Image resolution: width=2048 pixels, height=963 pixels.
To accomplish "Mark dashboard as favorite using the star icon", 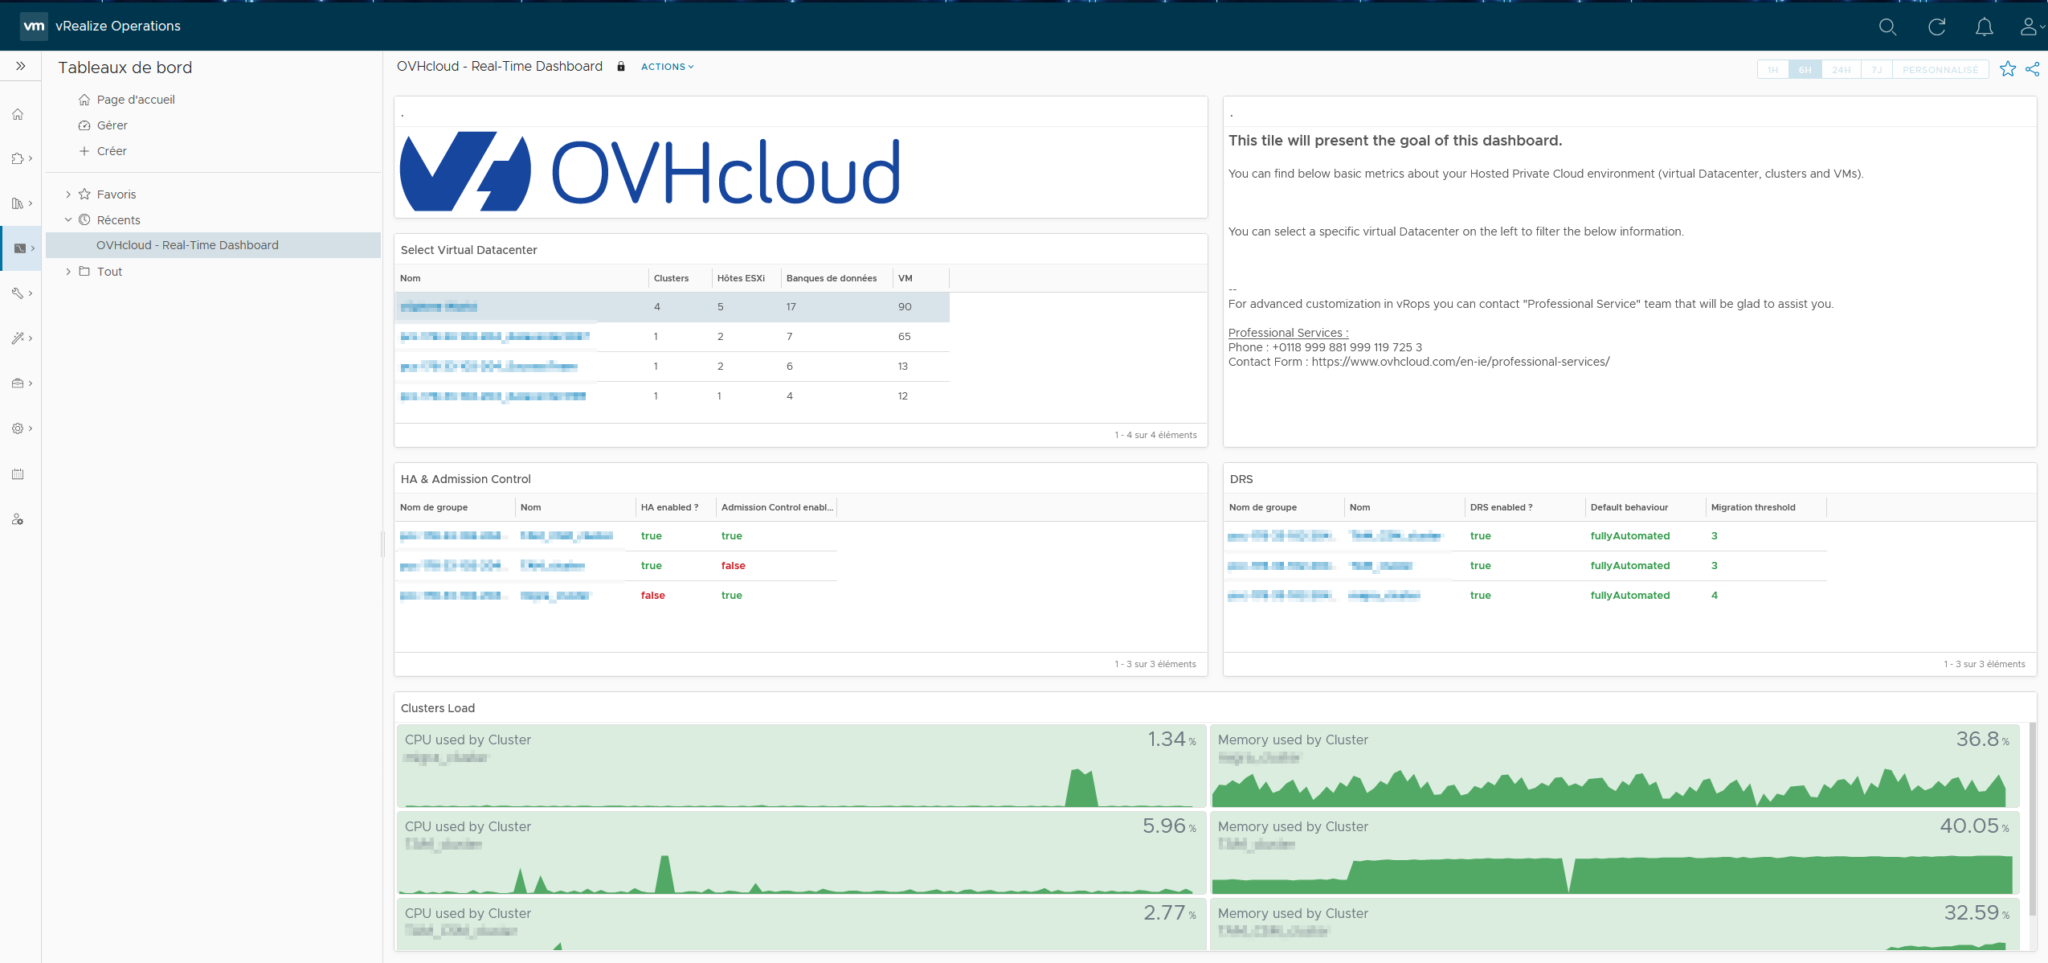I will point(2008,68).
